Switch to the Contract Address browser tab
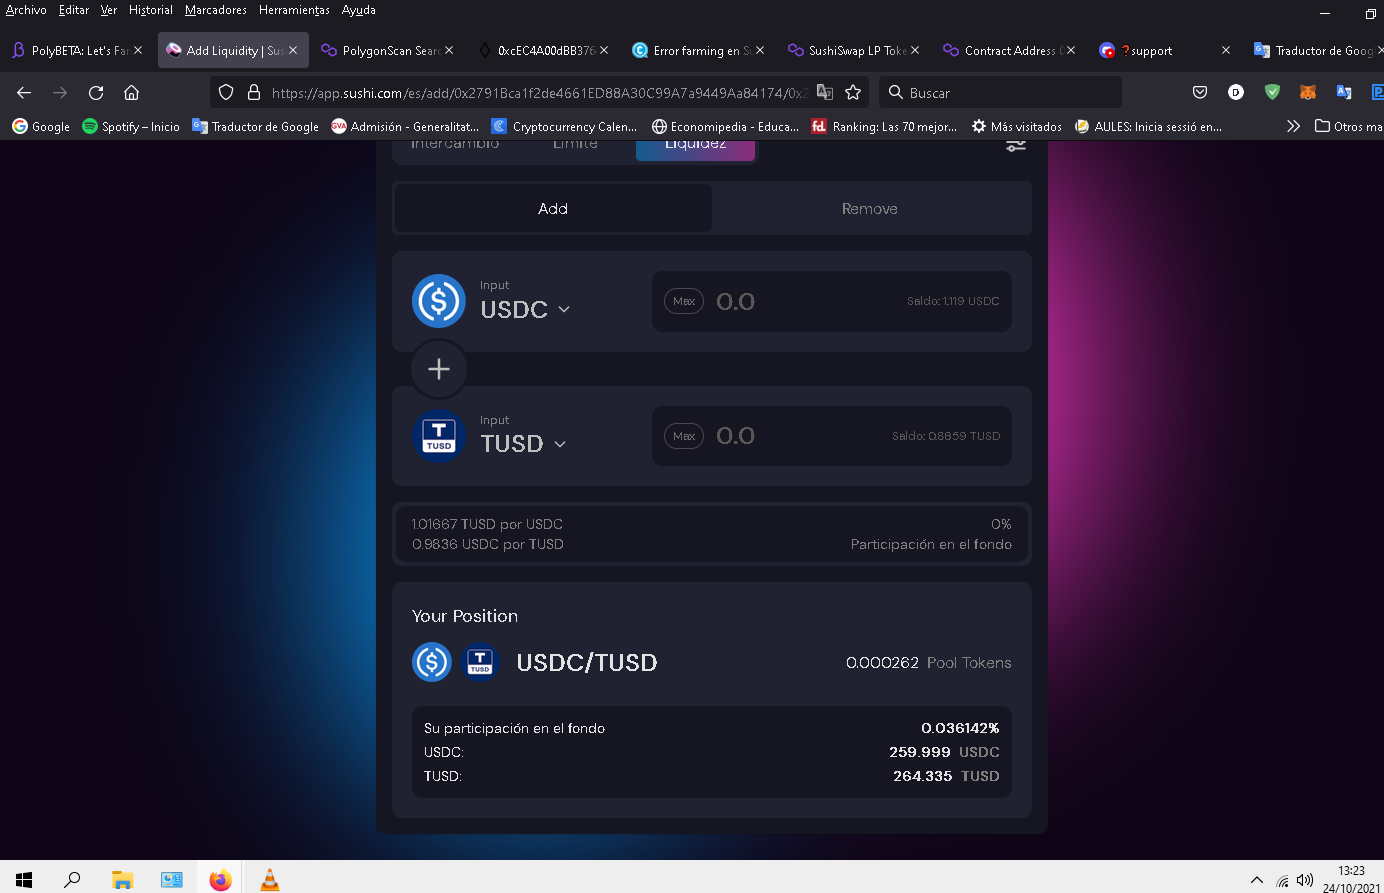1384x893 pixels. [1008, 50]
